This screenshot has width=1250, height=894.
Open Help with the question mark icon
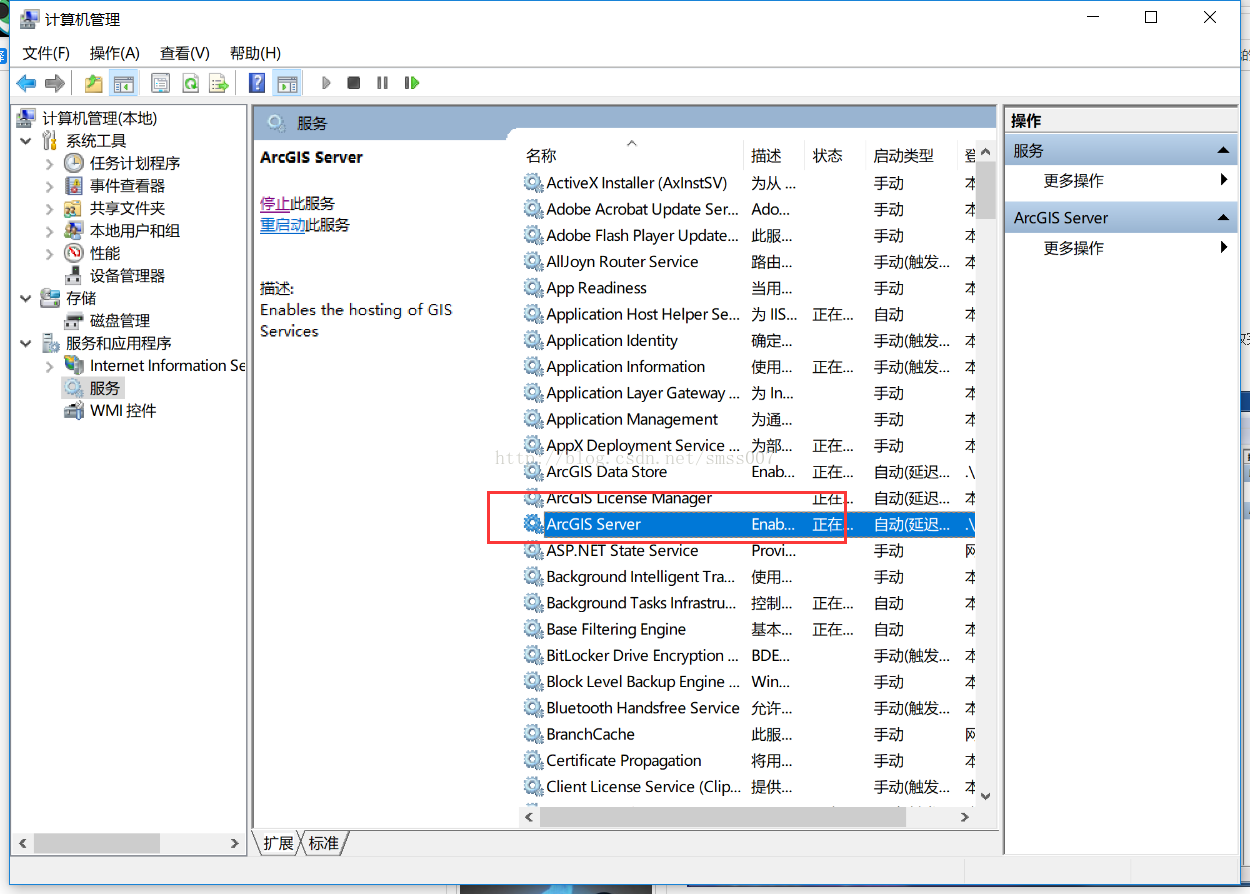tap(257, 83)
